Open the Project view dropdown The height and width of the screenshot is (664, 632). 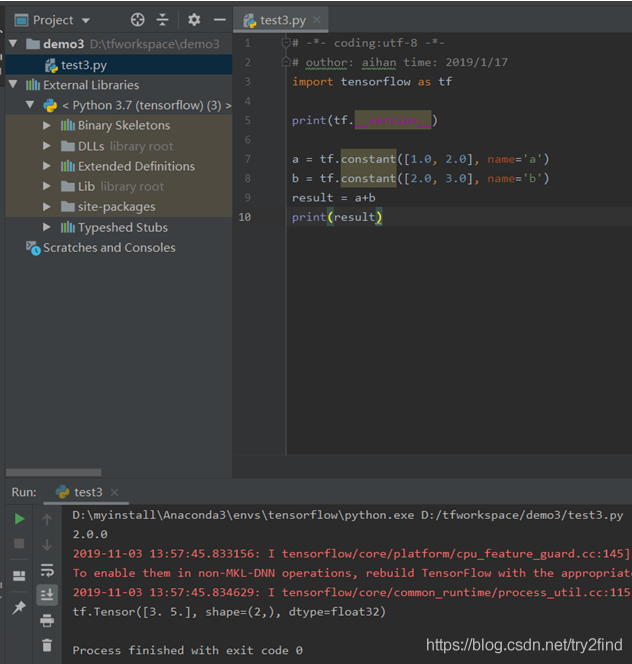pyautogui.click(x=53, y=20)
